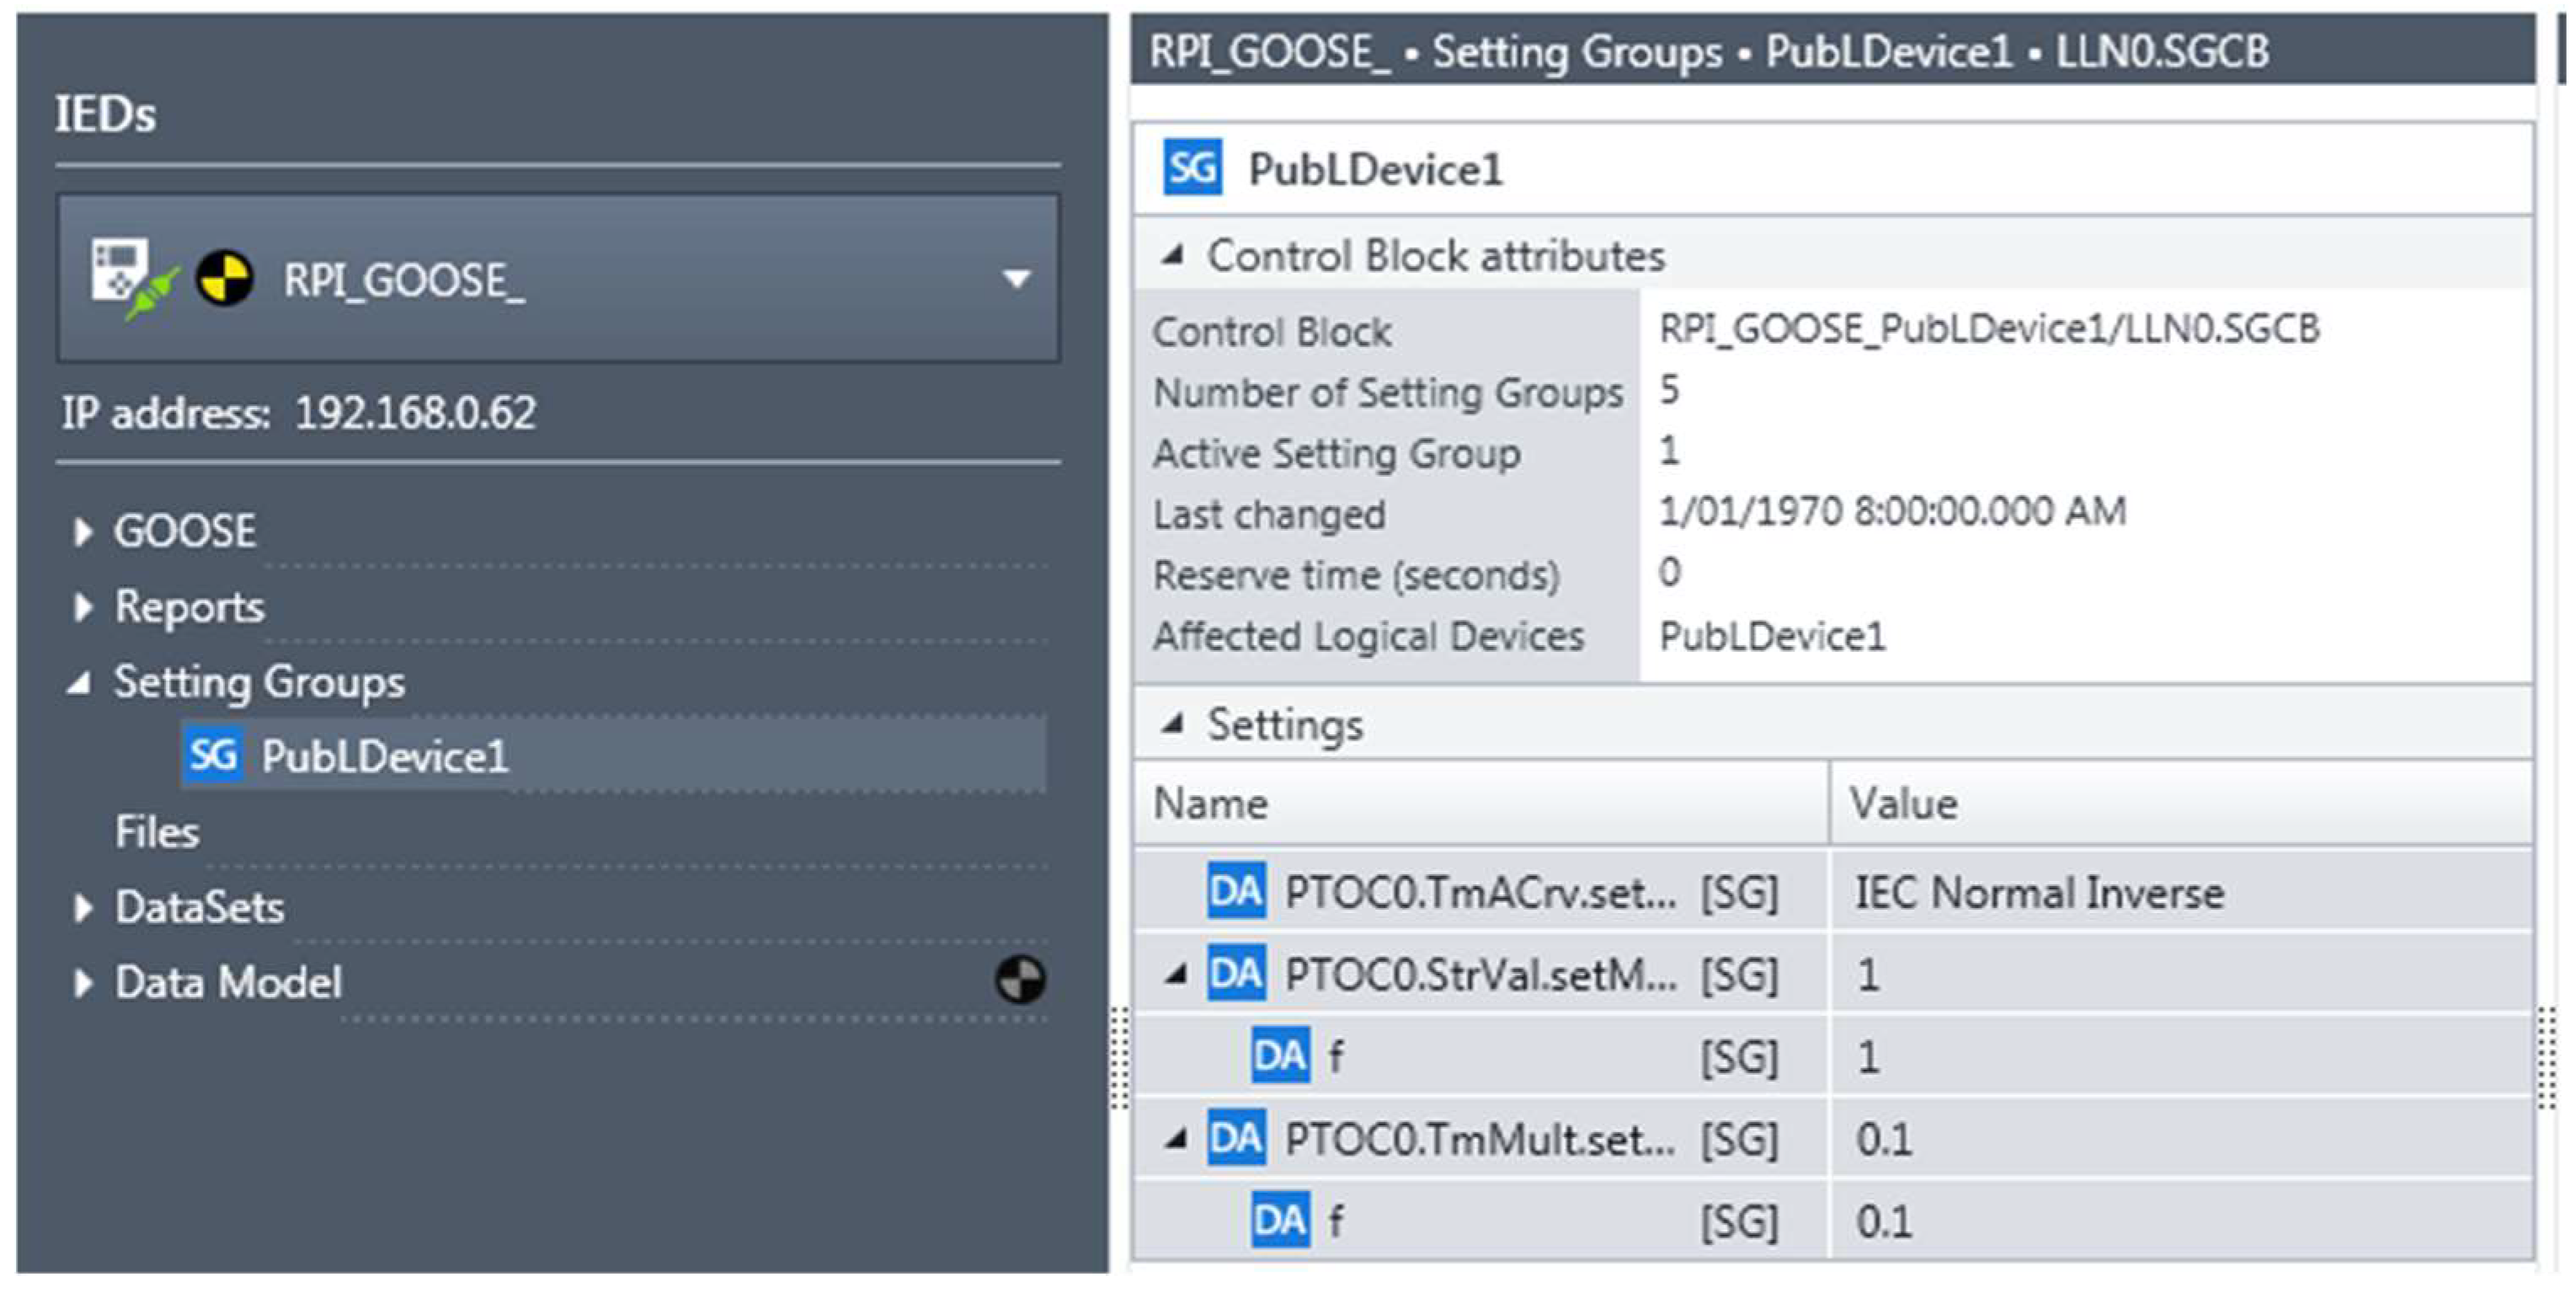Collapse the Settings section

pyautogui.click(x=1173, y=724)
